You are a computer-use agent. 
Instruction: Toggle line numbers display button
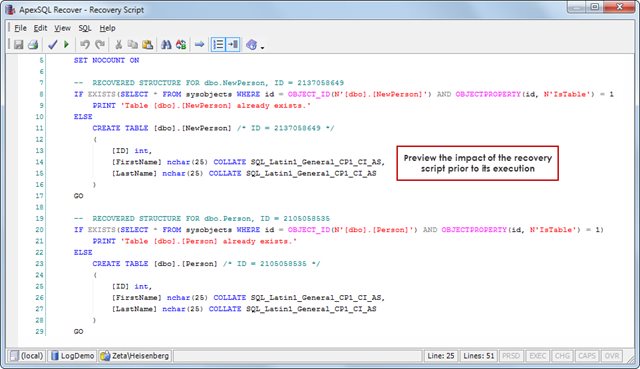218,44
